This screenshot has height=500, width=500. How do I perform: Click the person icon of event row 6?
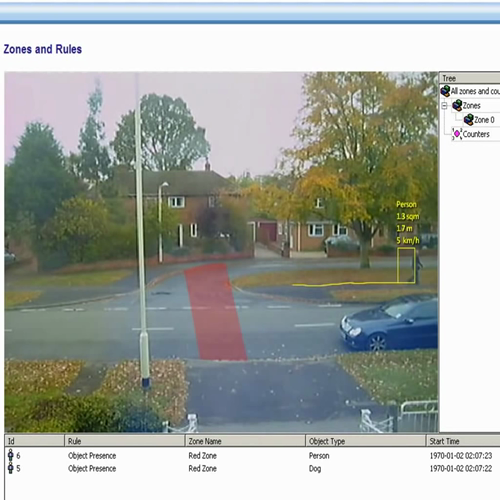click(11, 455)
